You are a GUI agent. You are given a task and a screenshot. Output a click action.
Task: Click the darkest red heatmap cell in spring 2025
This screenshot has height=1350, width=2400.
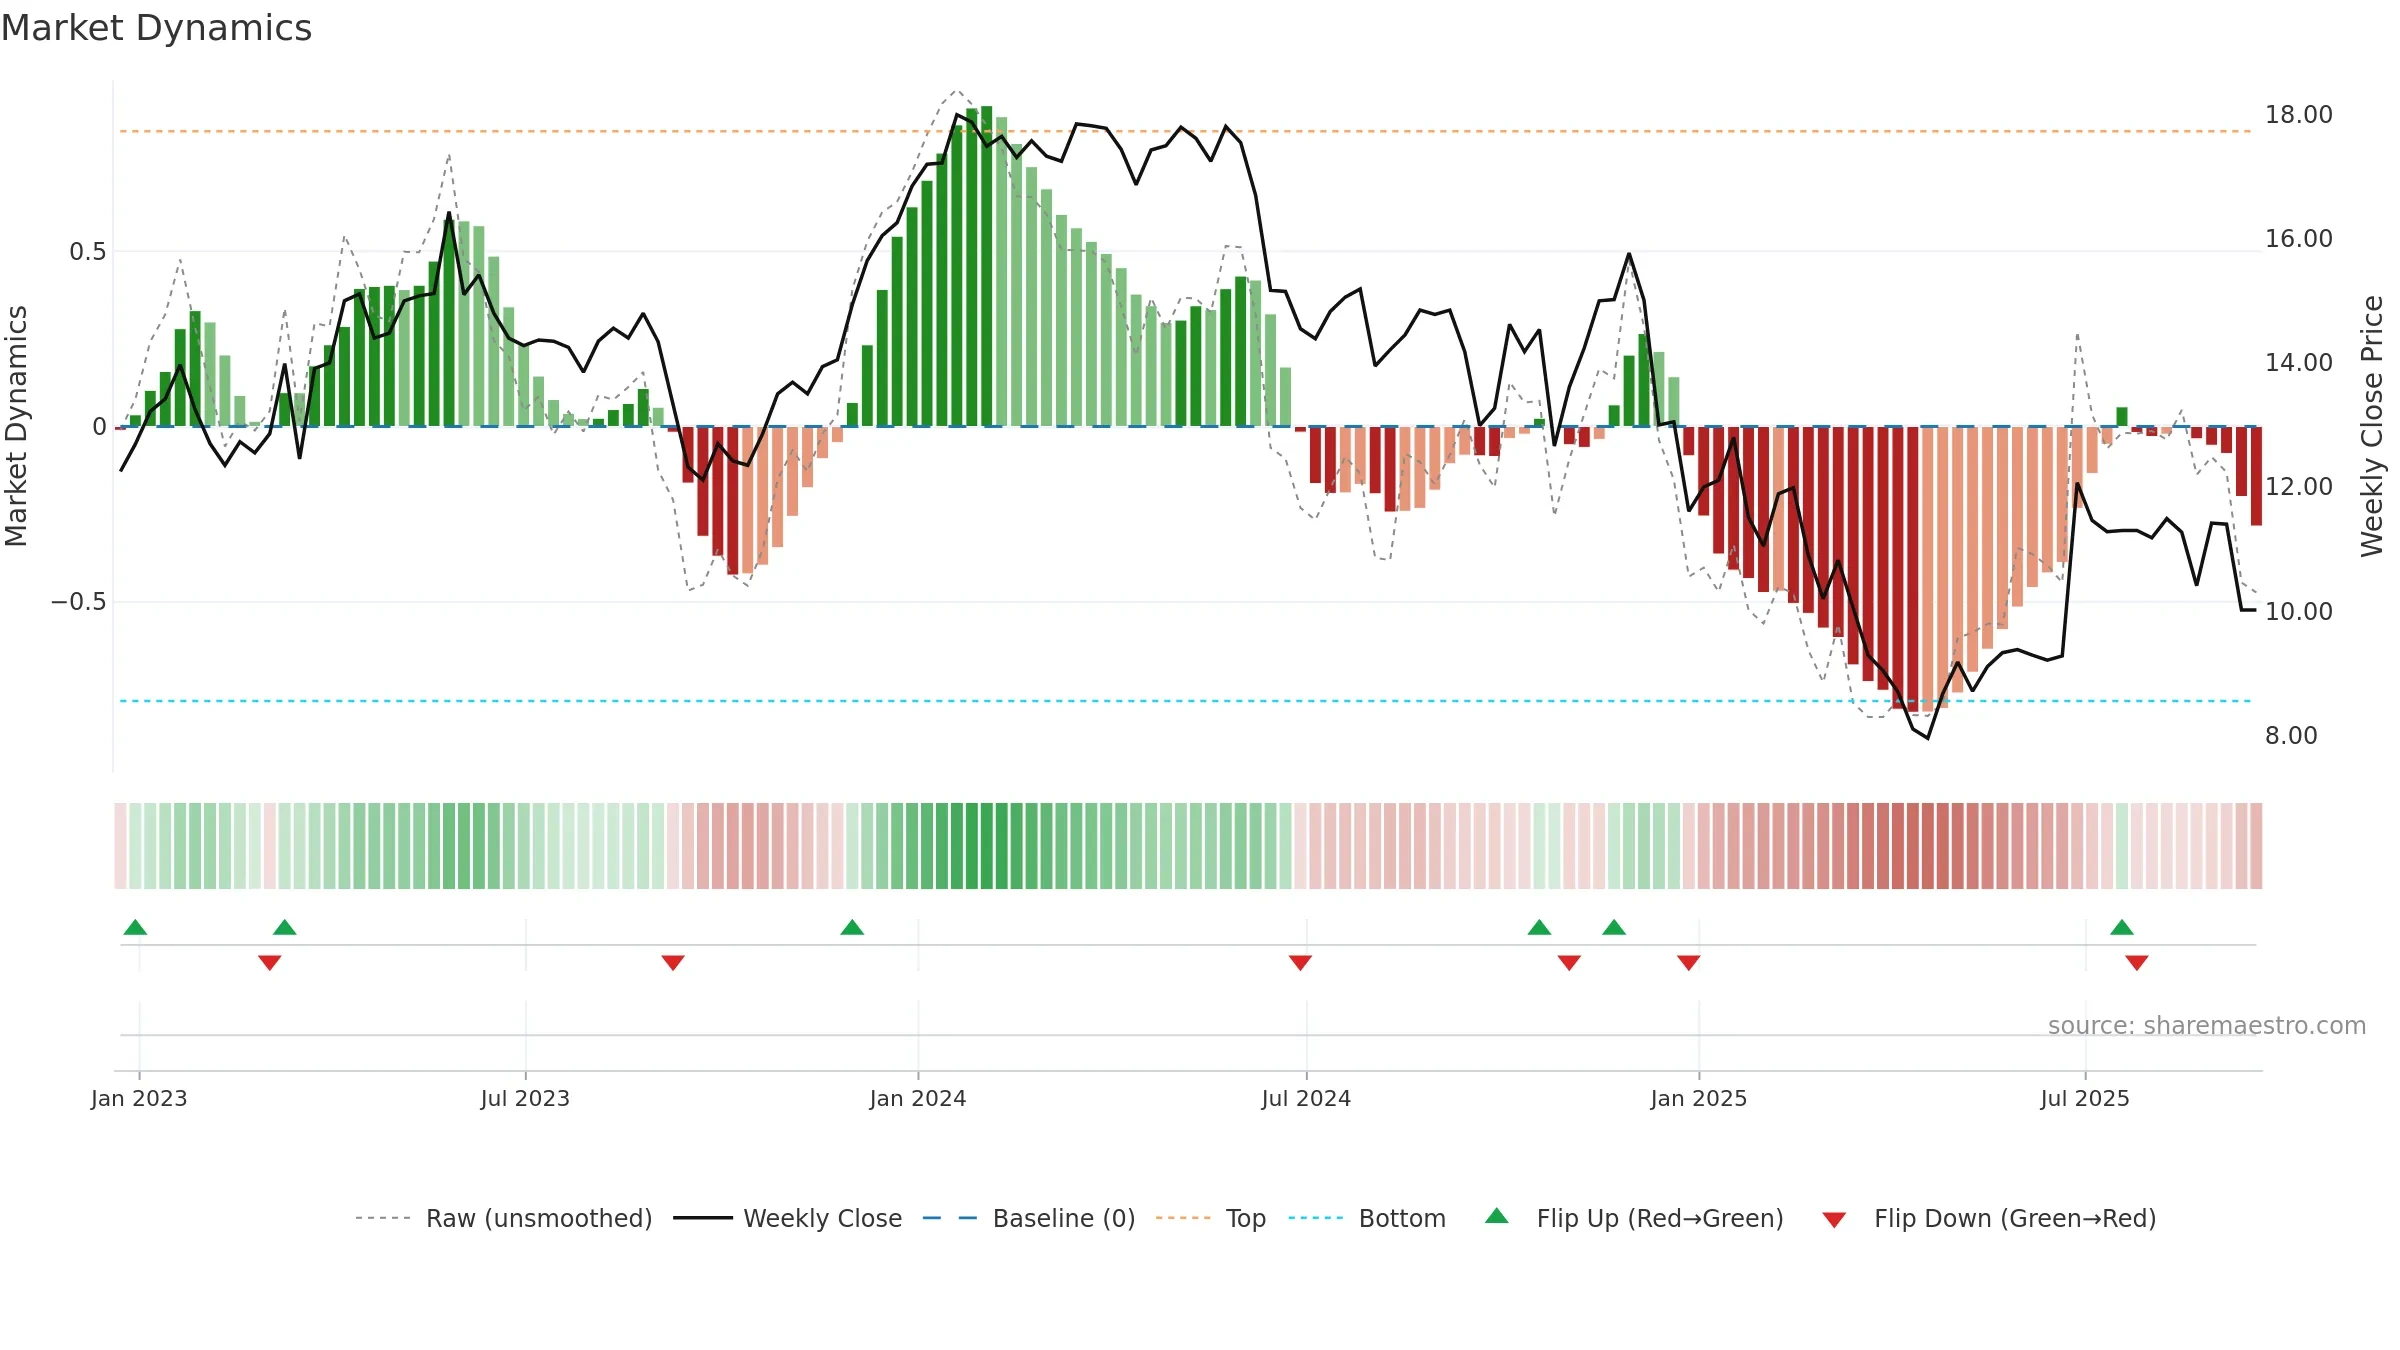click(1913, 846)
